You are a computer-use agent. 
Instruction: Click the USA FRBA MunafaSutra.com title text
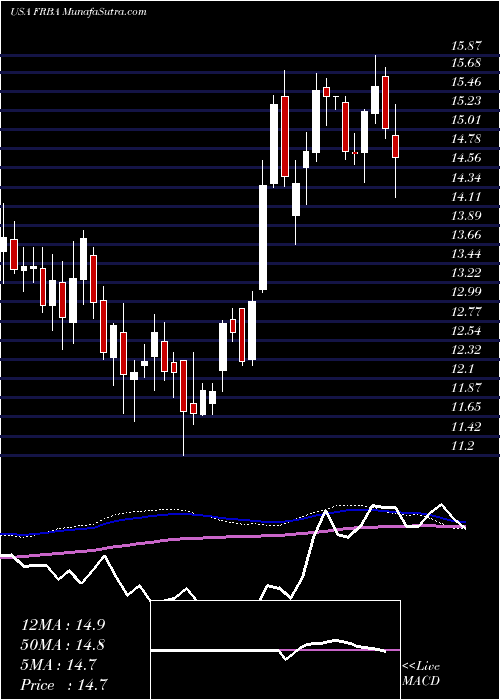tap(79, 12)
